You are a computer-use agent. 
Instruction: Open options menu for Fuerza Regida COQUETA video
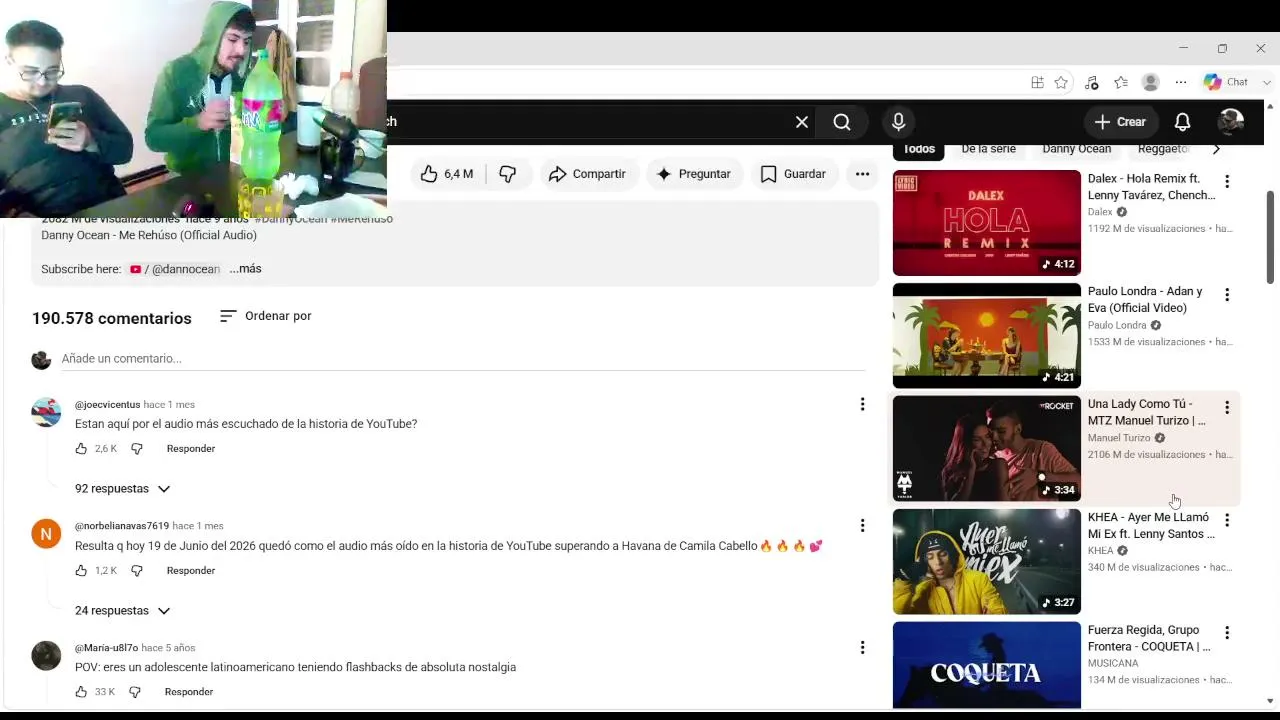point(1227,633)
